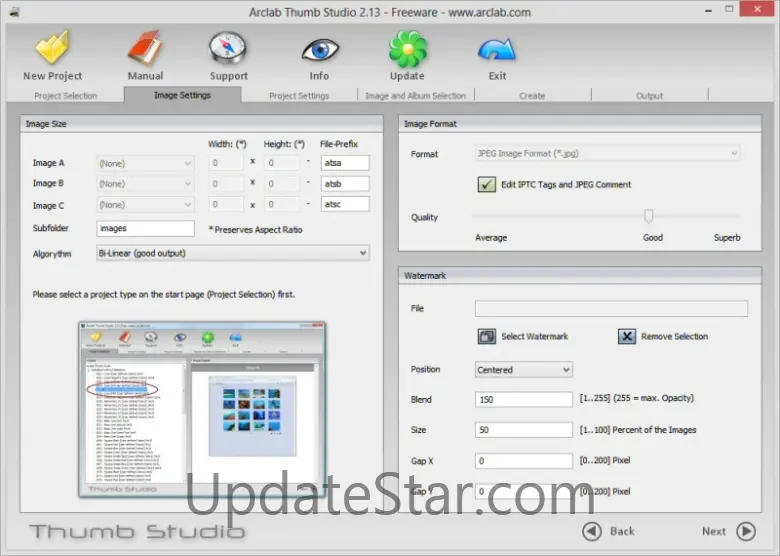
Task: Click the application icon in title bar
Action: coord(14,12)
